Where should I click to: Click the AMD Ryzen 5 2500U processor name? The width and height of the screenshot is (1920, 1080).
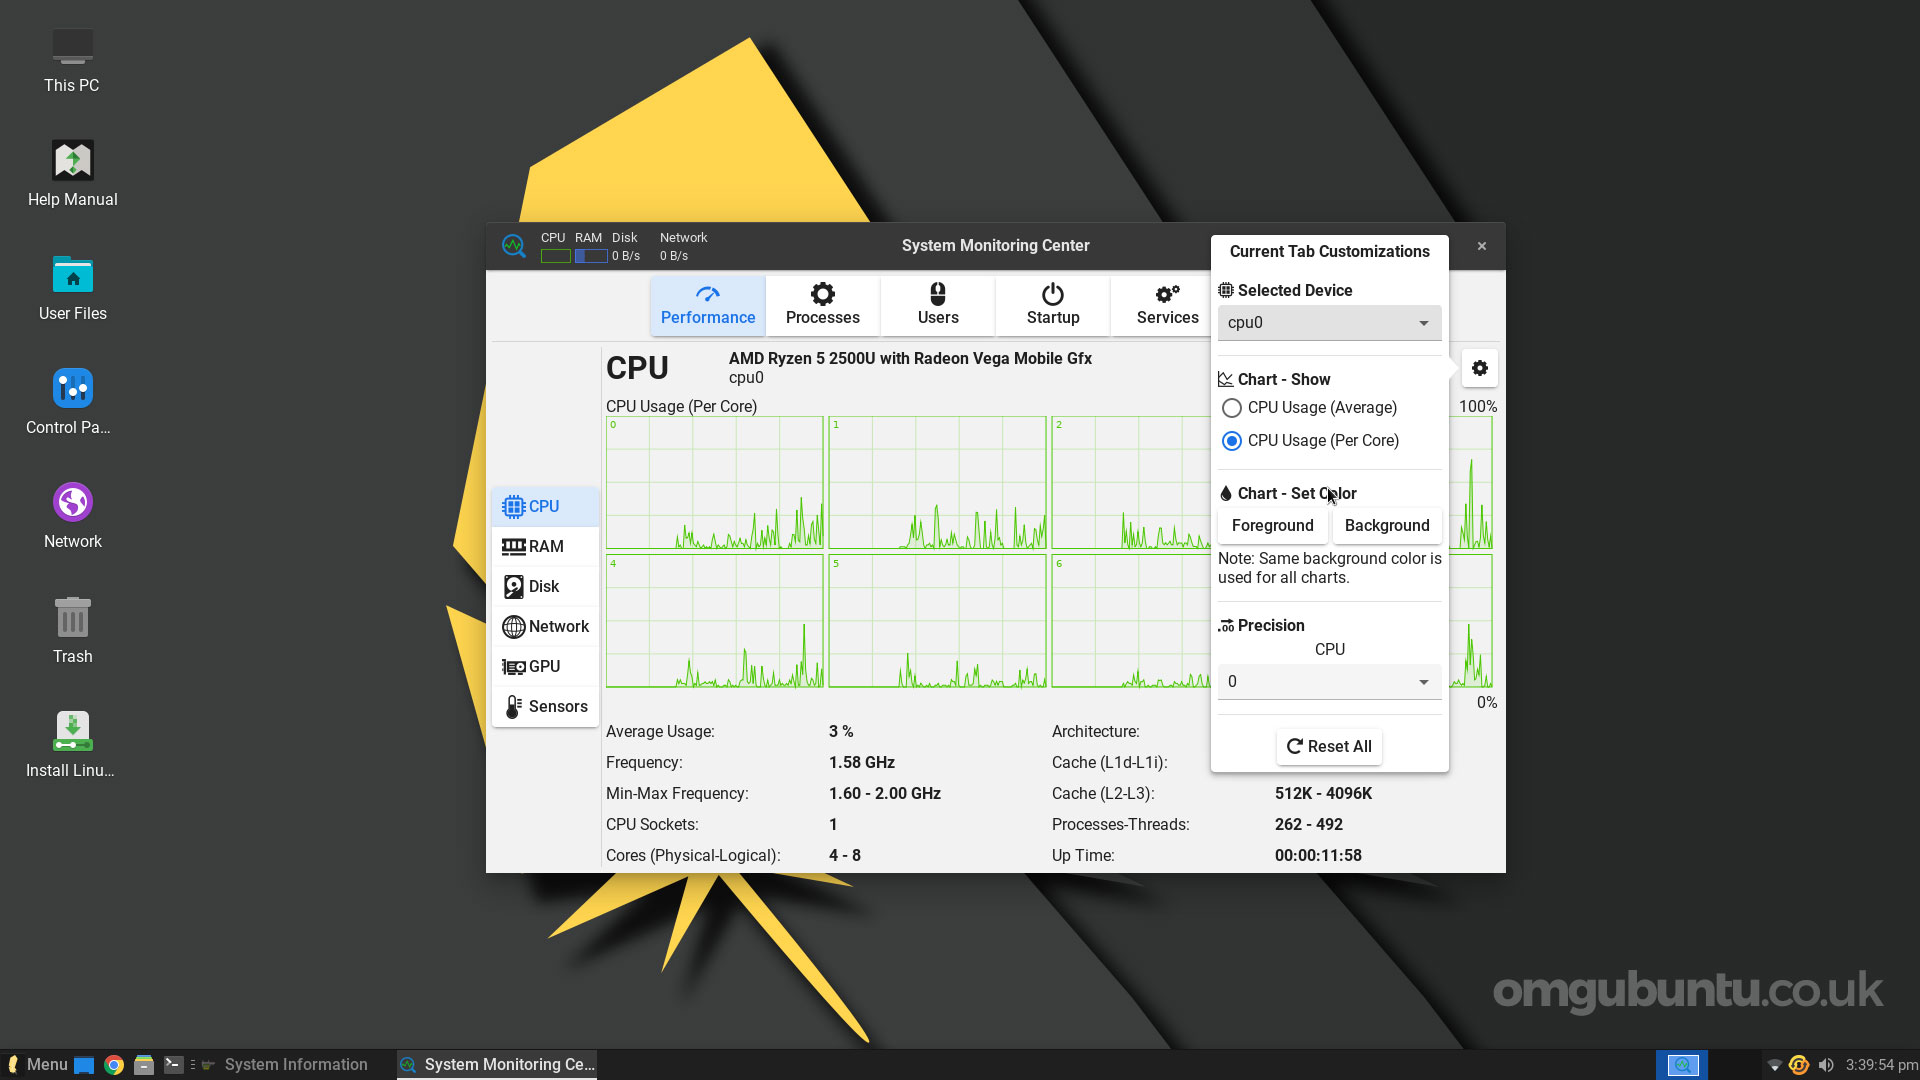tap(910, 359)
